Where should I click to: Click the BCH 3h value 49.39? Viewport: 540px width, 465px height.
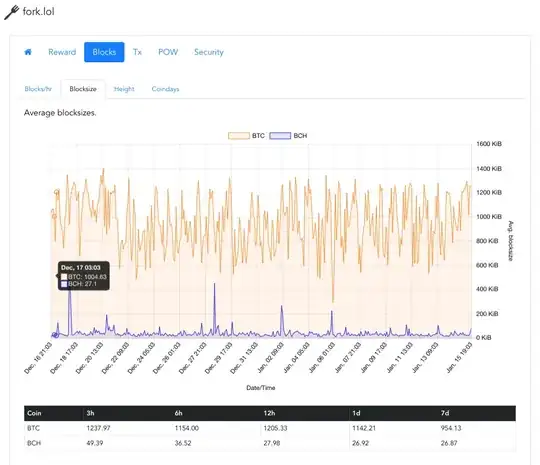(x=95, y=443)
